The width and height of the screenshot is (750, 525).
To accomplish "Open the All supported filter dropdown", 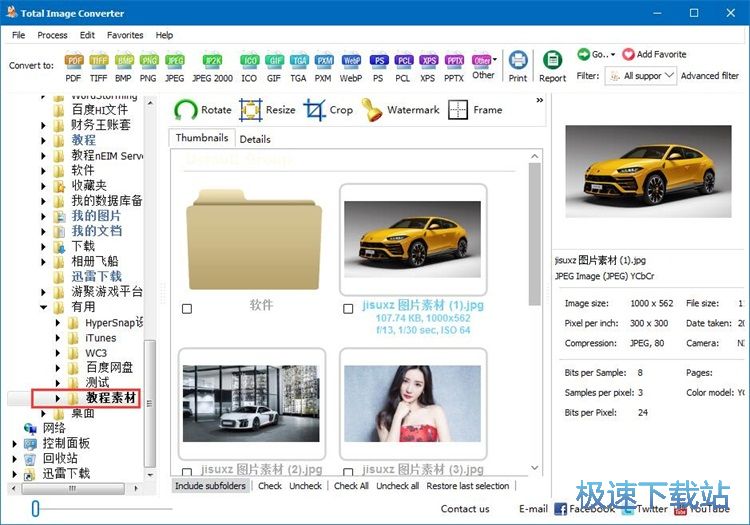I will pos(640,76).
